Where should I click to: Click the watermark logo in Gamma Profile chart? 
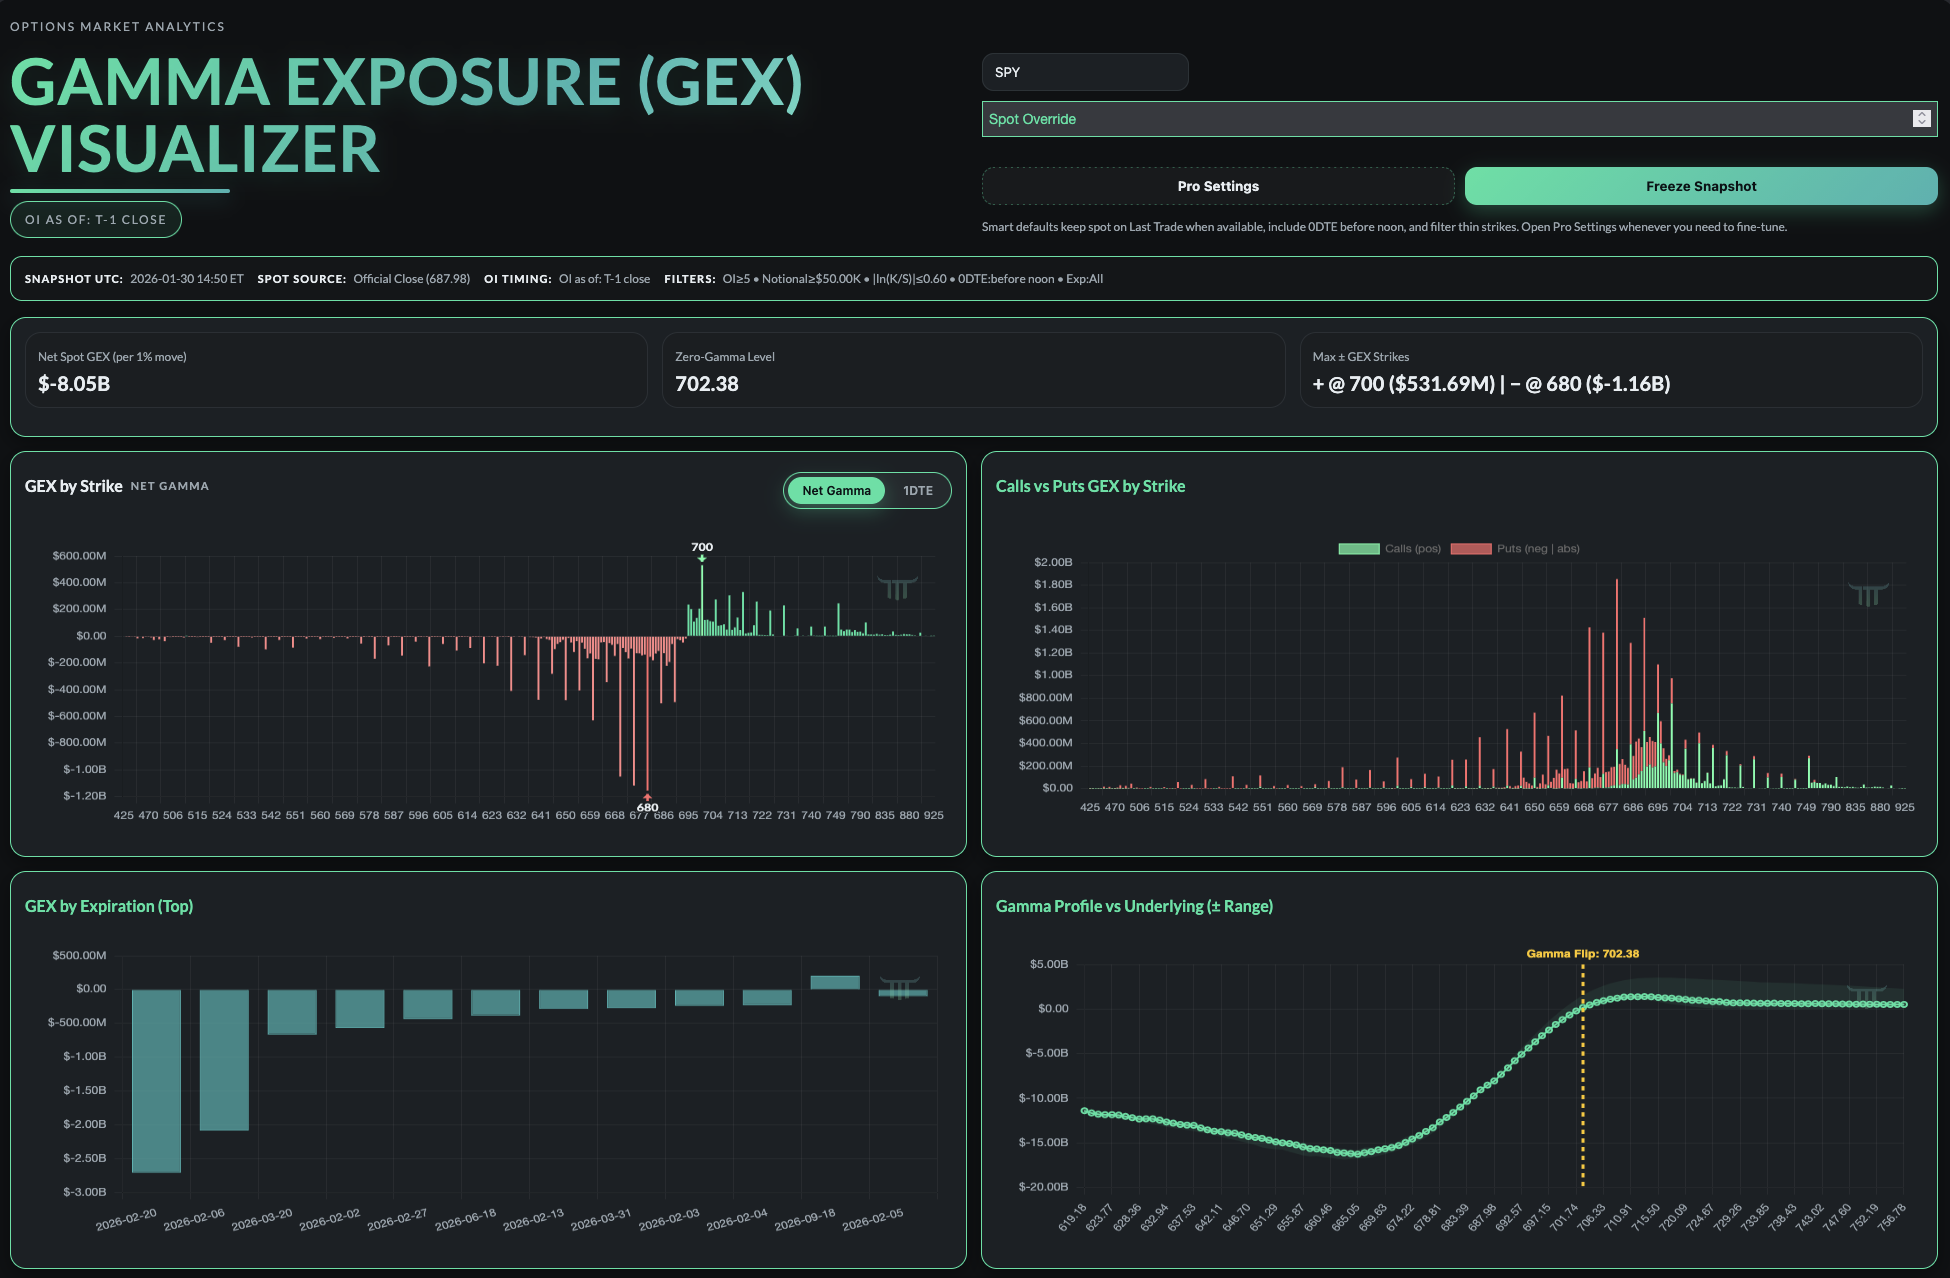1866,993
